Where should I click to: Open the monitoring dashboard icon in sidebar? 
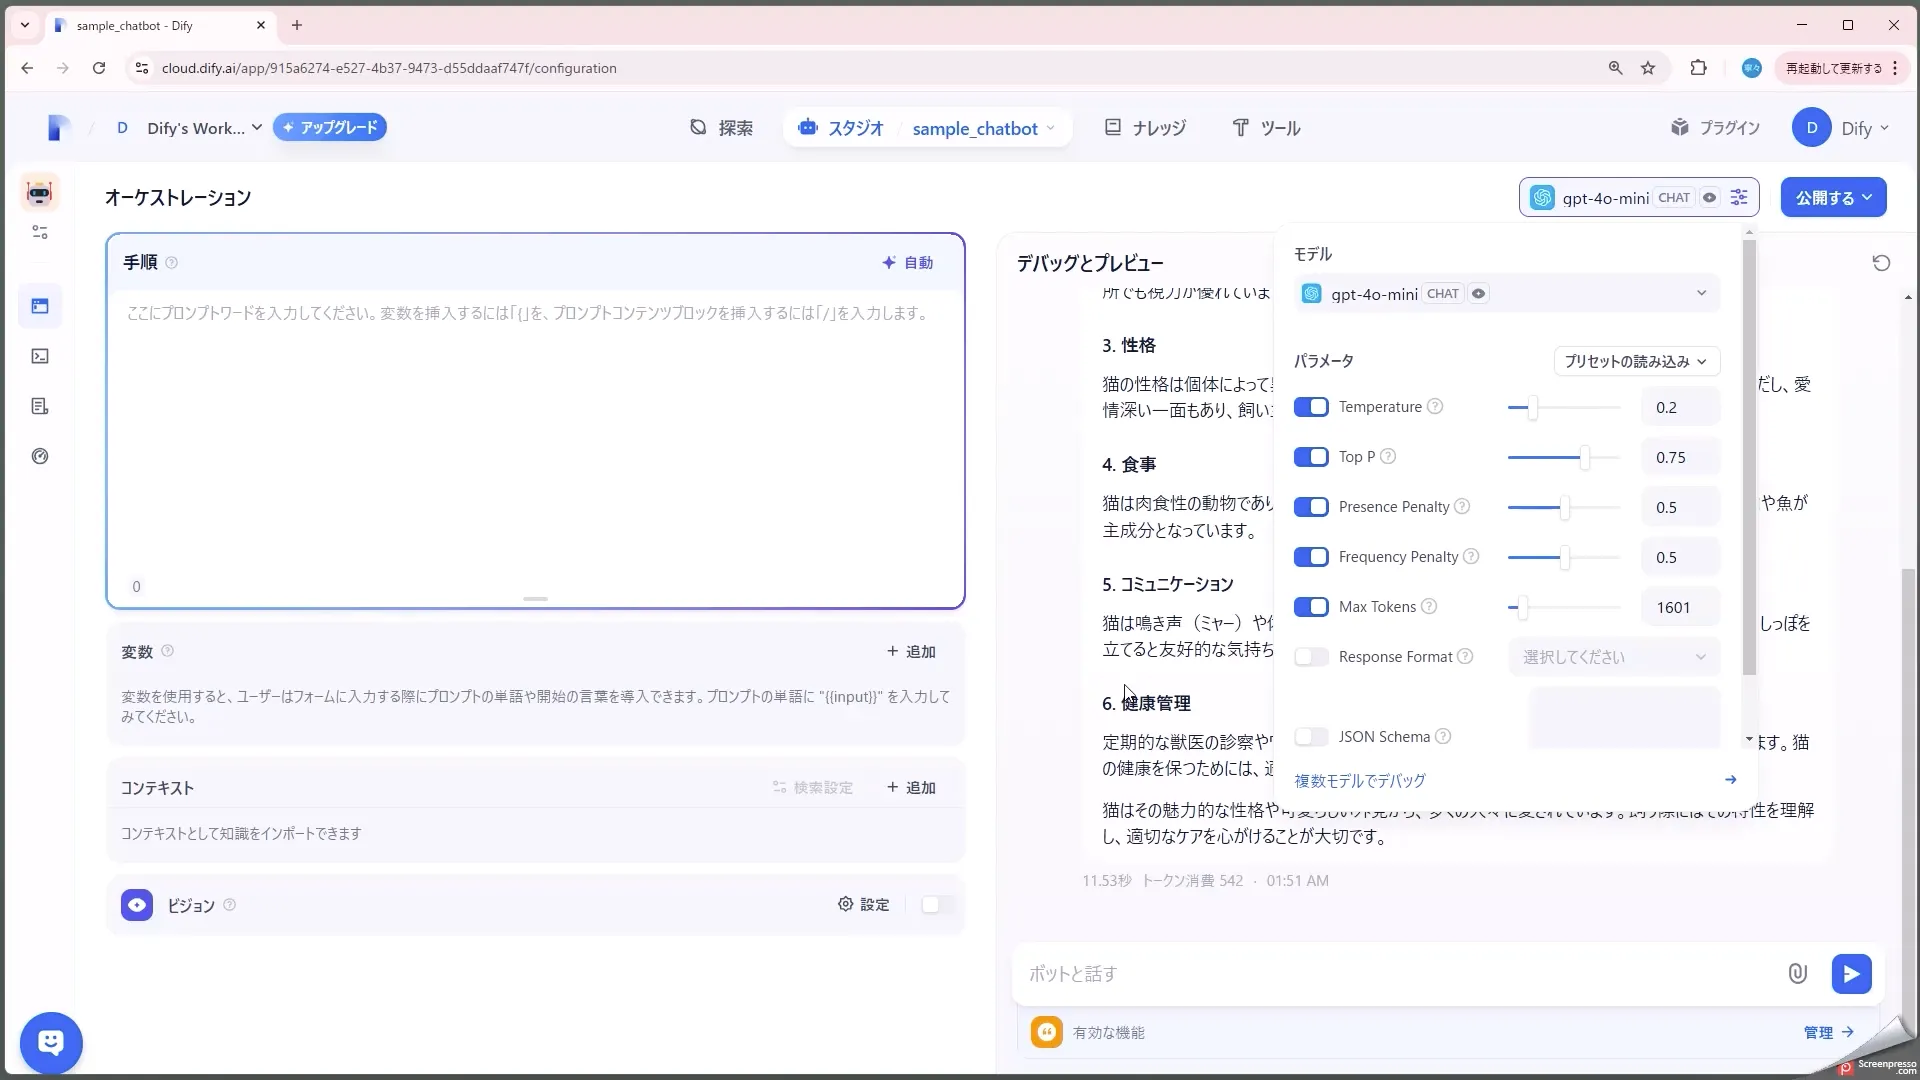click(40, 456)
